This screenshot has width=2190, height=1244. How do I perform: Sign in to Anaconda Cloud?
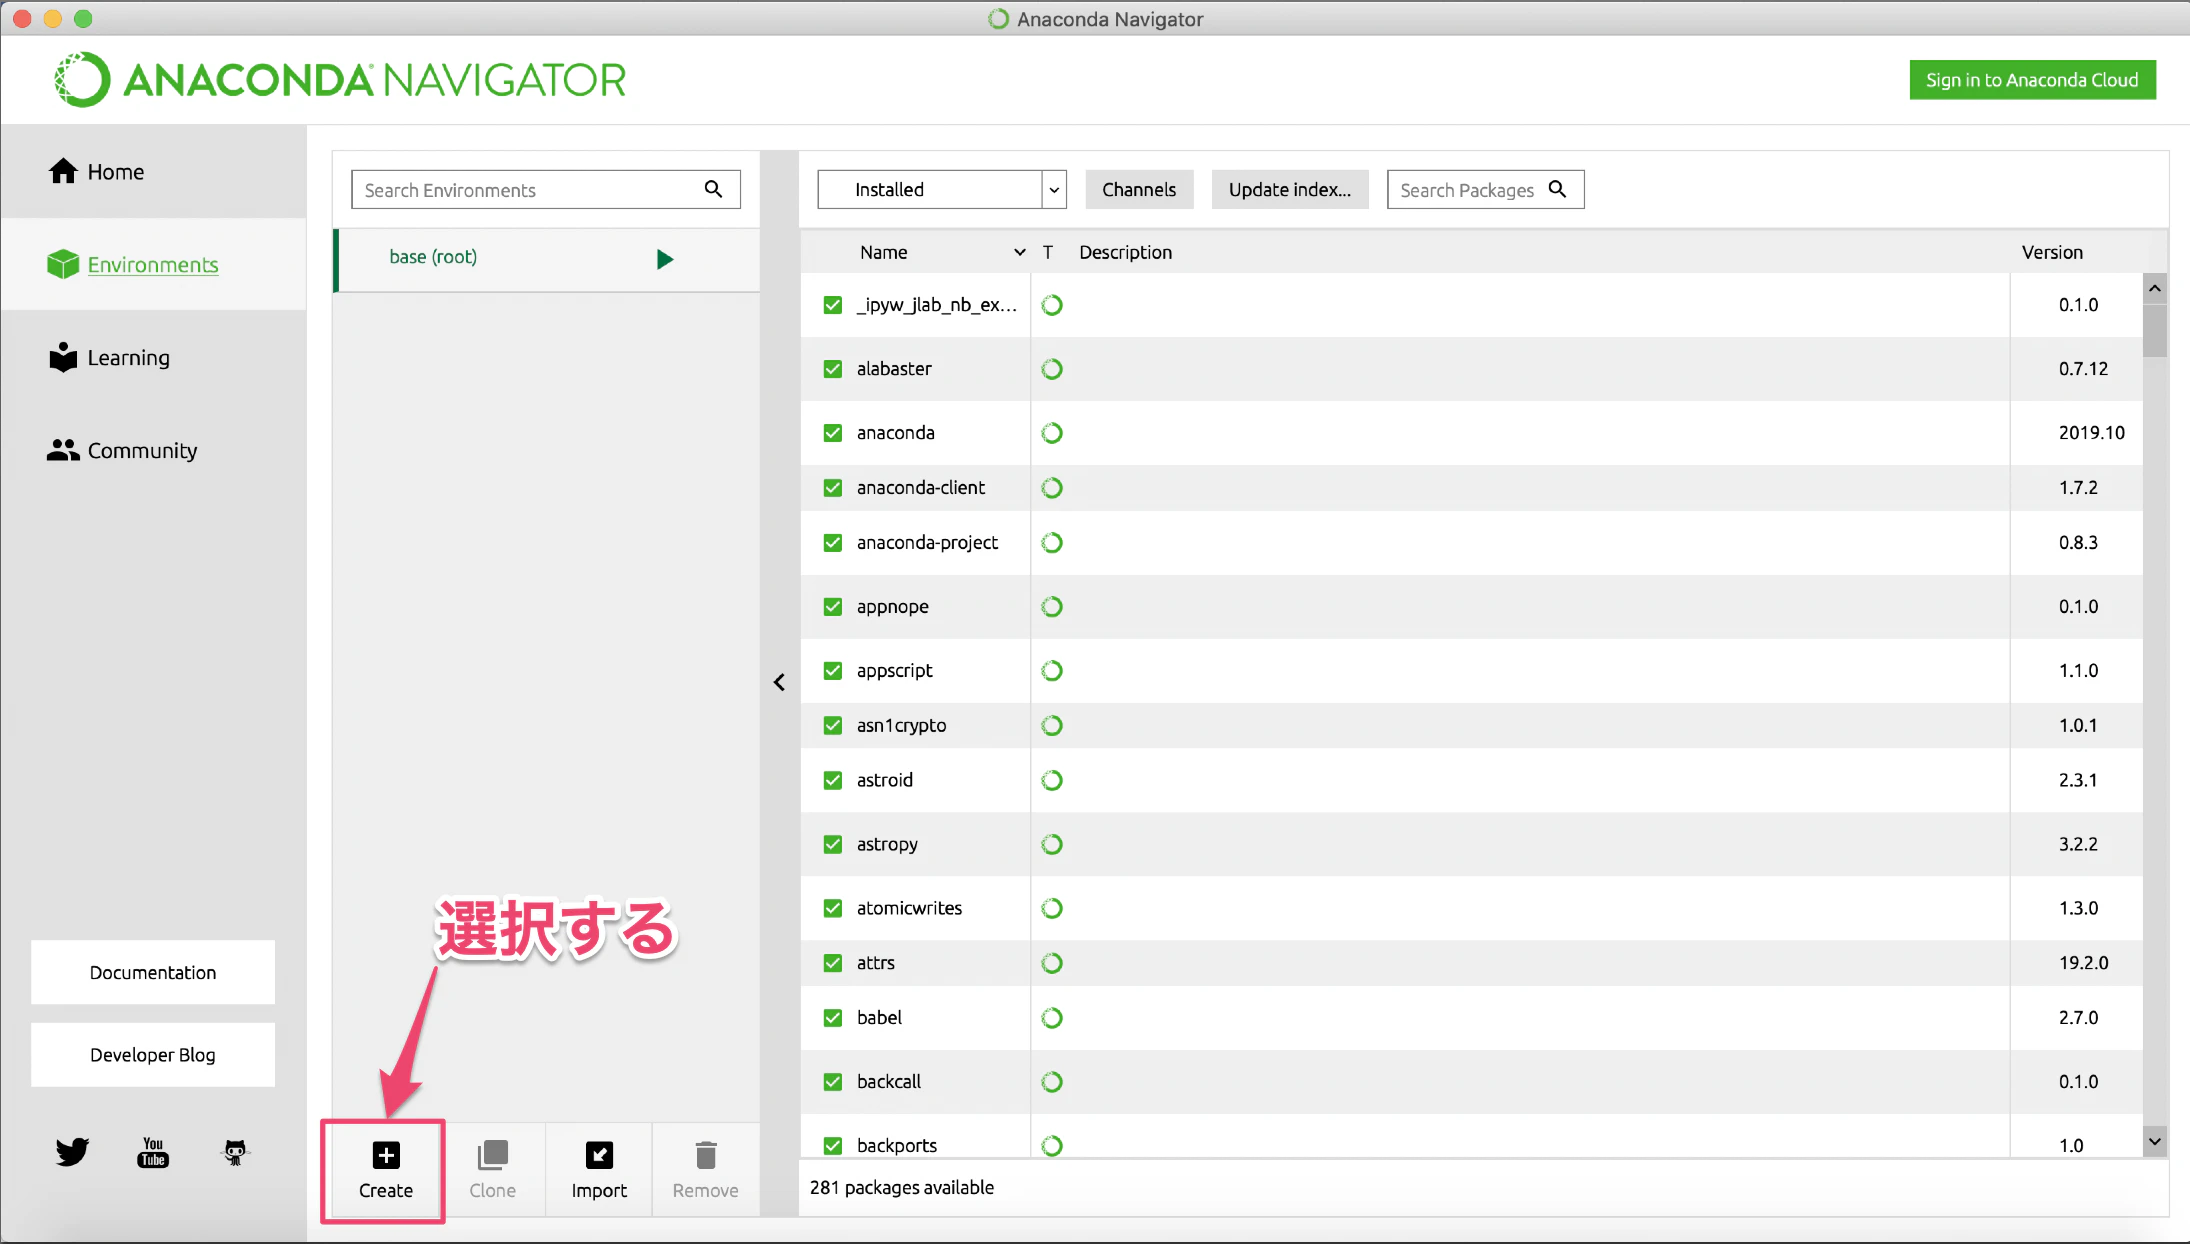pos(2032,80)
